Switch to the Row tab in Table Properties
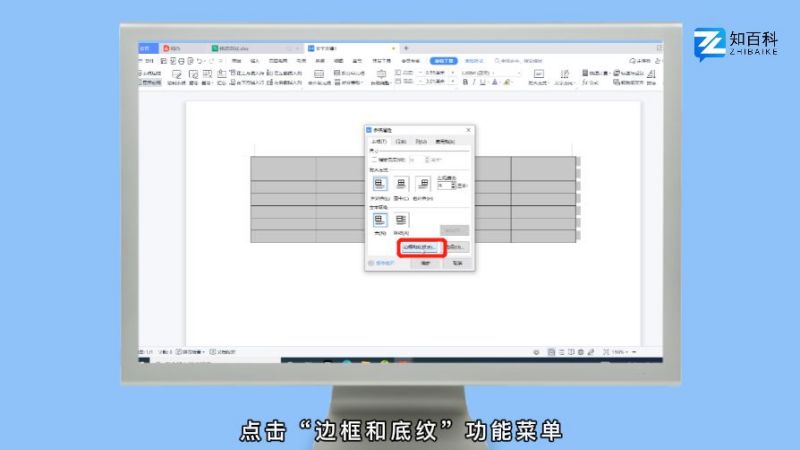 click(400, 142)
